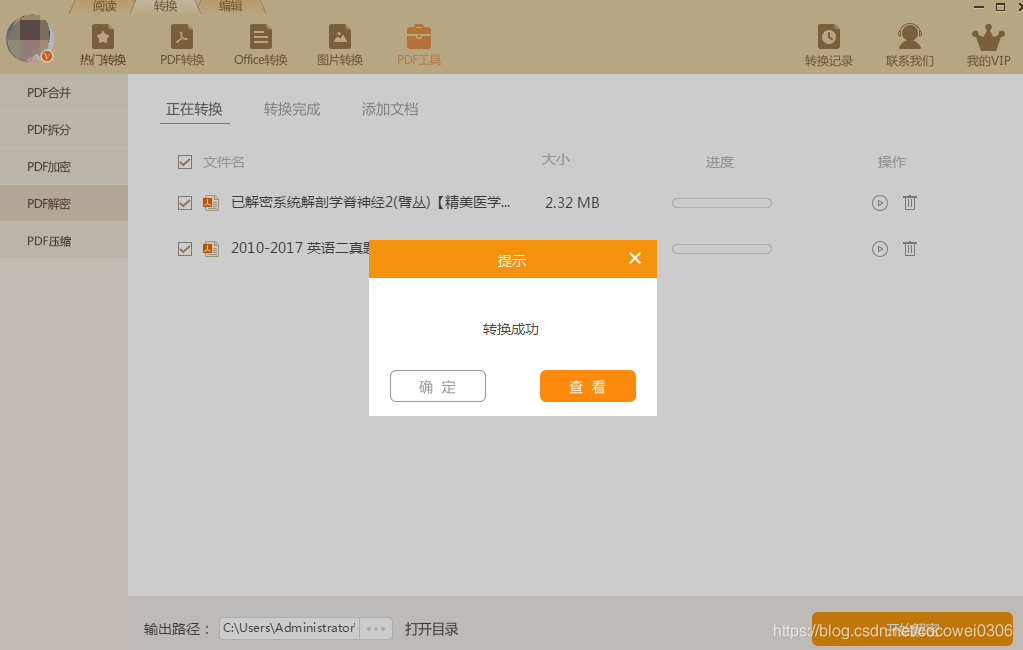Click progress bar of 2010-2017 英语二 file
1023x650 pixels.
(x=722, y=249)
